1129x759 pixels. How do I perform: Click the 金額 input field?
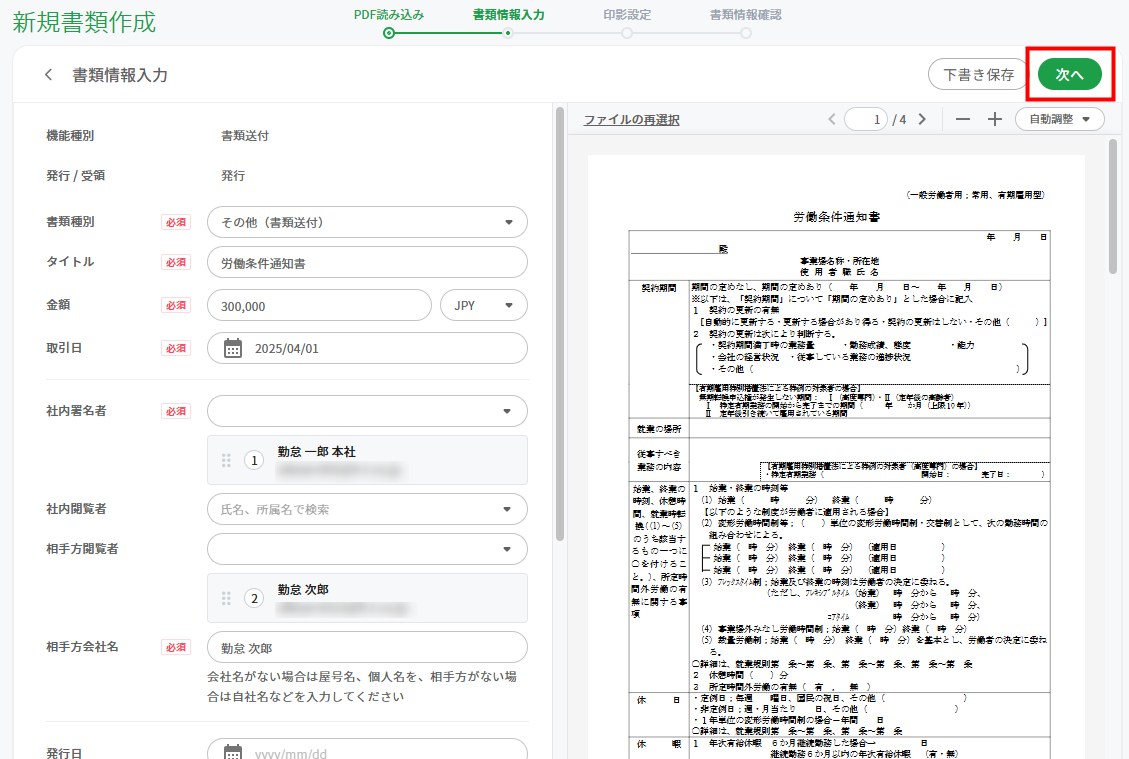click(x=319, y=305)
